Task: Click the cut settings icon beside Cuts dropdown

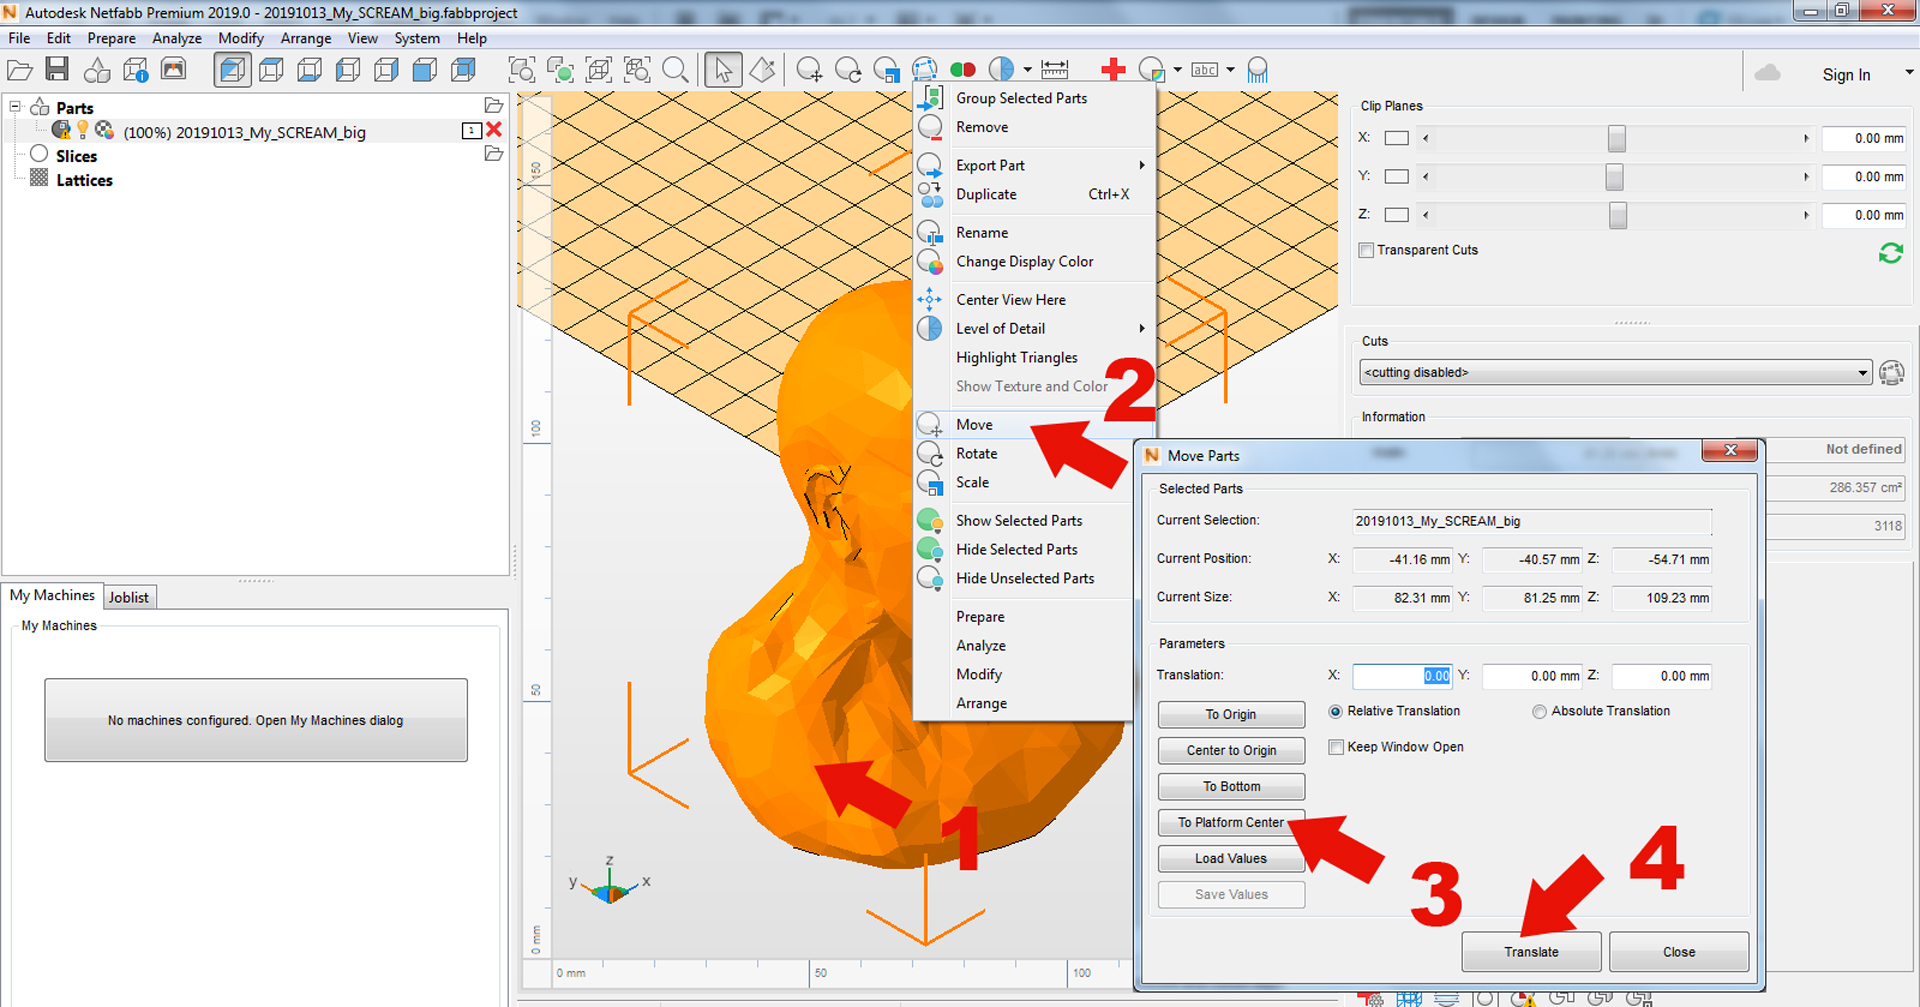Action: point(1892,373)
